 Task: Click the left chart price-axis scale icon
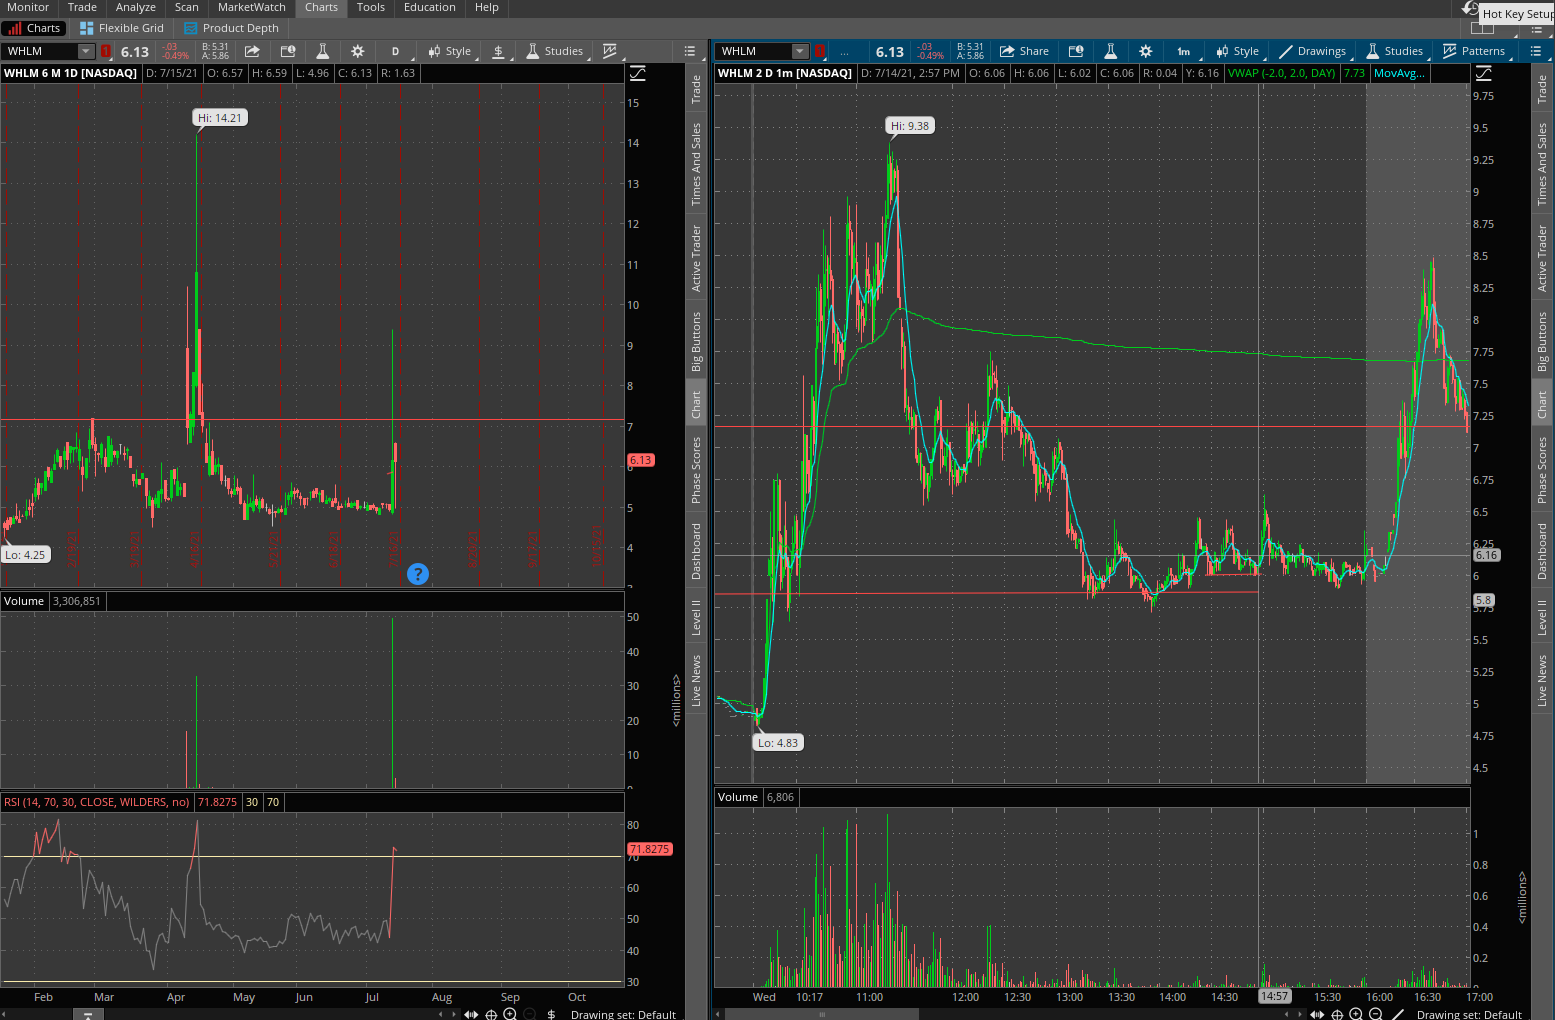637,73
